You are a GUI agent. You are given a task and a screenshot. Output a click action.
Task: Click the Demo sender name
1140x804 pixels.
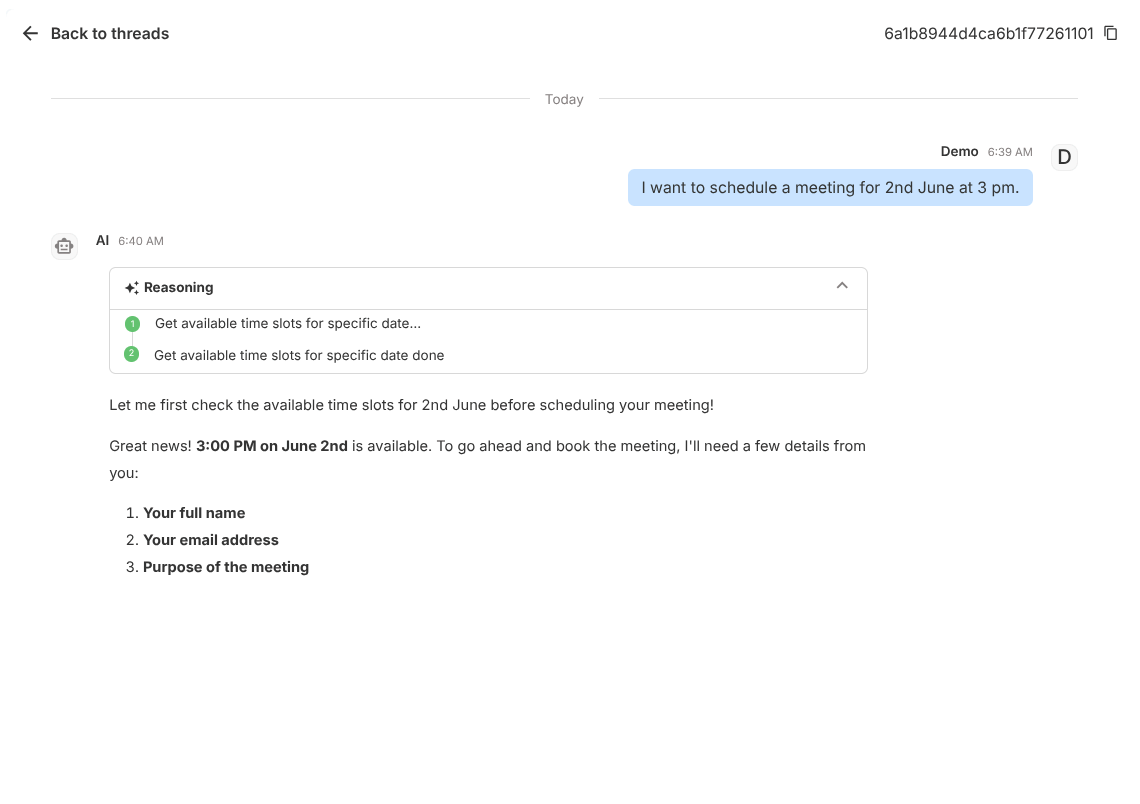959,151
